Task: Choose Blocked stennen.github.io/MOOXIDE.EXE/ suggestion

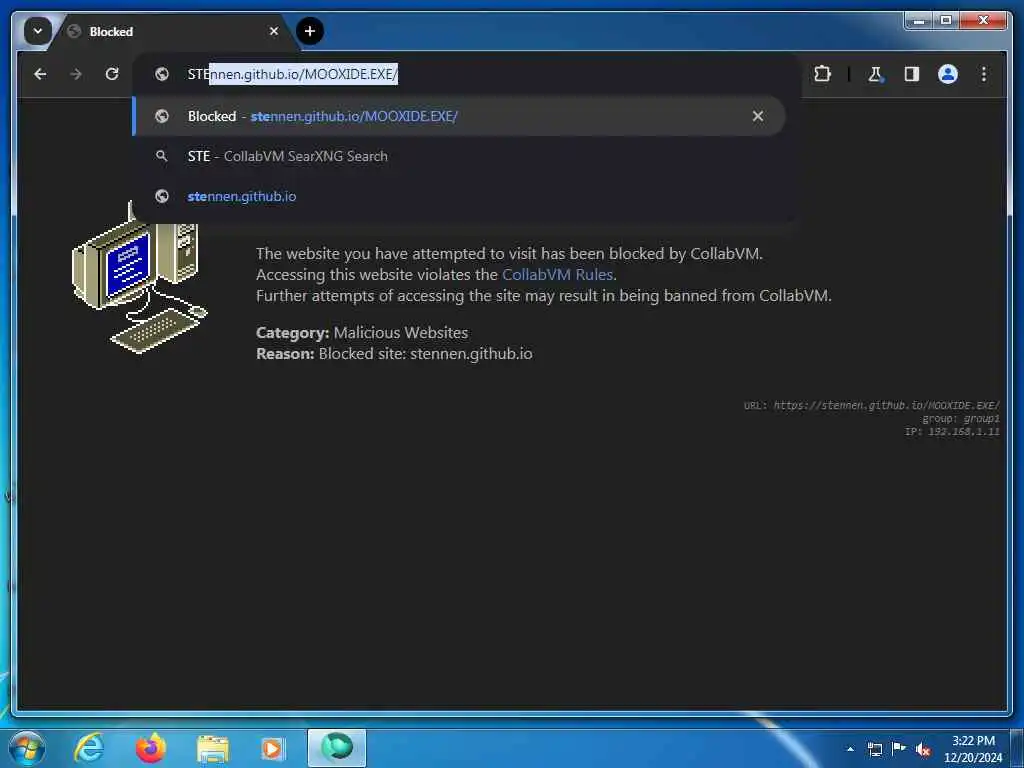Action: pos(459,116)
